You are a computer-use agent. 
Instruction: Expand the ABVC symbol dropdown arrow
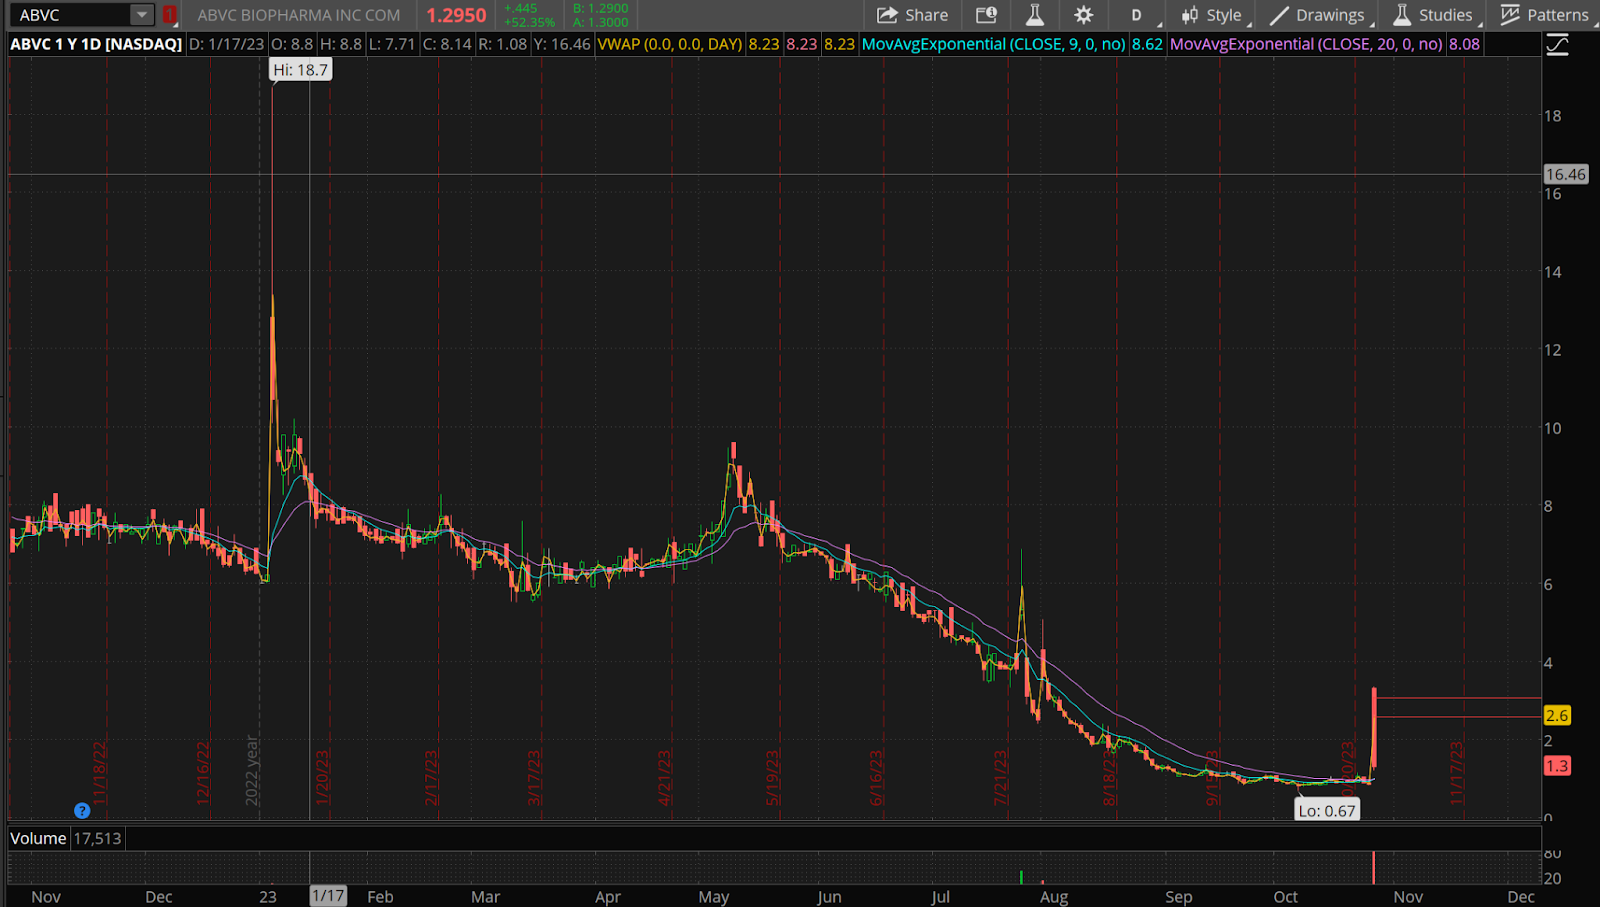142,15
